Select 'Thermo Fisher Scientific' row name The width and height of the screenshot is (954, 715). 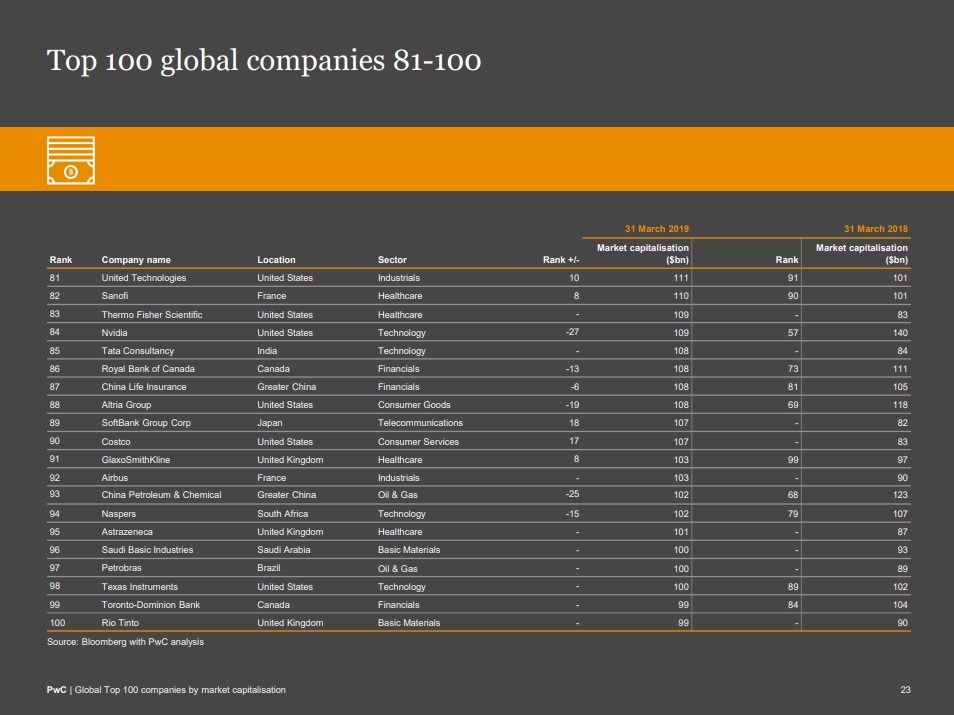click(x=152, y=315)
